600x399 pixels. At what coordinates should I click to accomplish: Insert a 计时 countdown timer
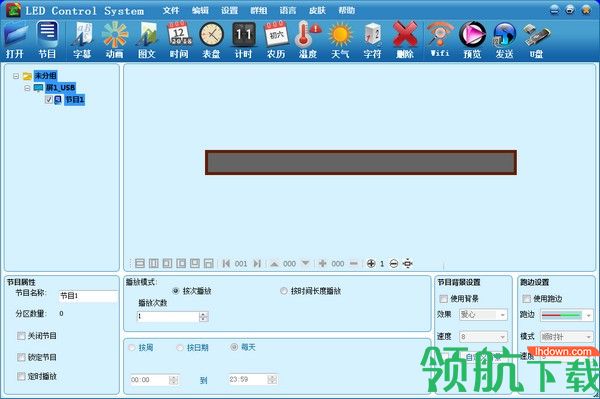click(243, 41)
